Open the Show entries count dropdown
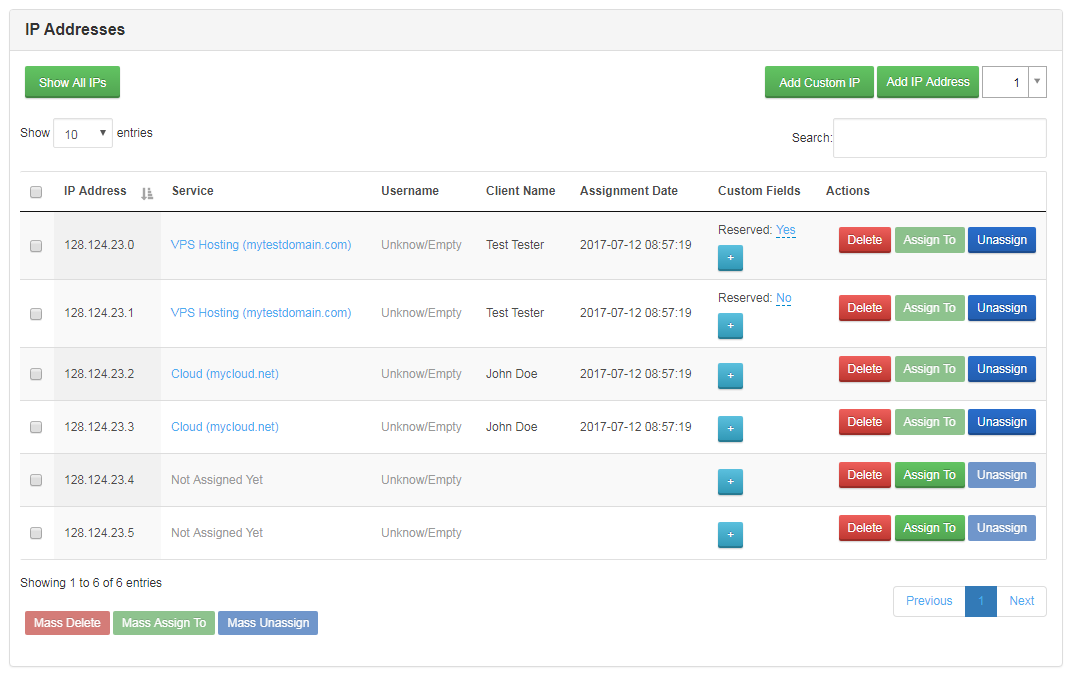The image size is (1071, 680). (83, 133)
